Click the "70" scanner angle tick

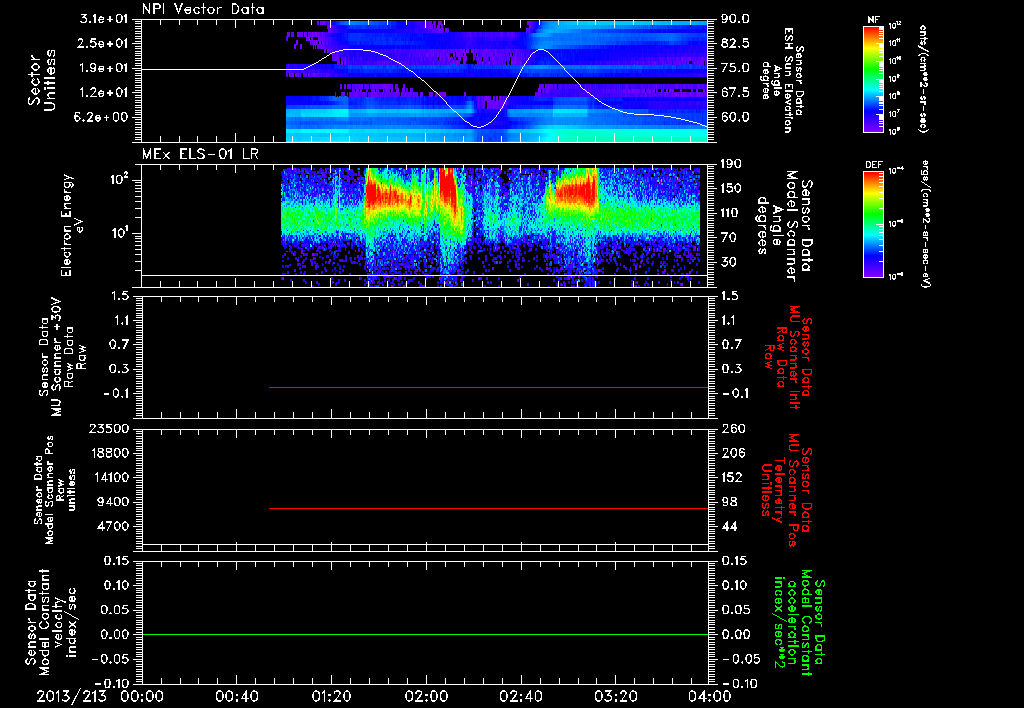[x=728, y=238]
